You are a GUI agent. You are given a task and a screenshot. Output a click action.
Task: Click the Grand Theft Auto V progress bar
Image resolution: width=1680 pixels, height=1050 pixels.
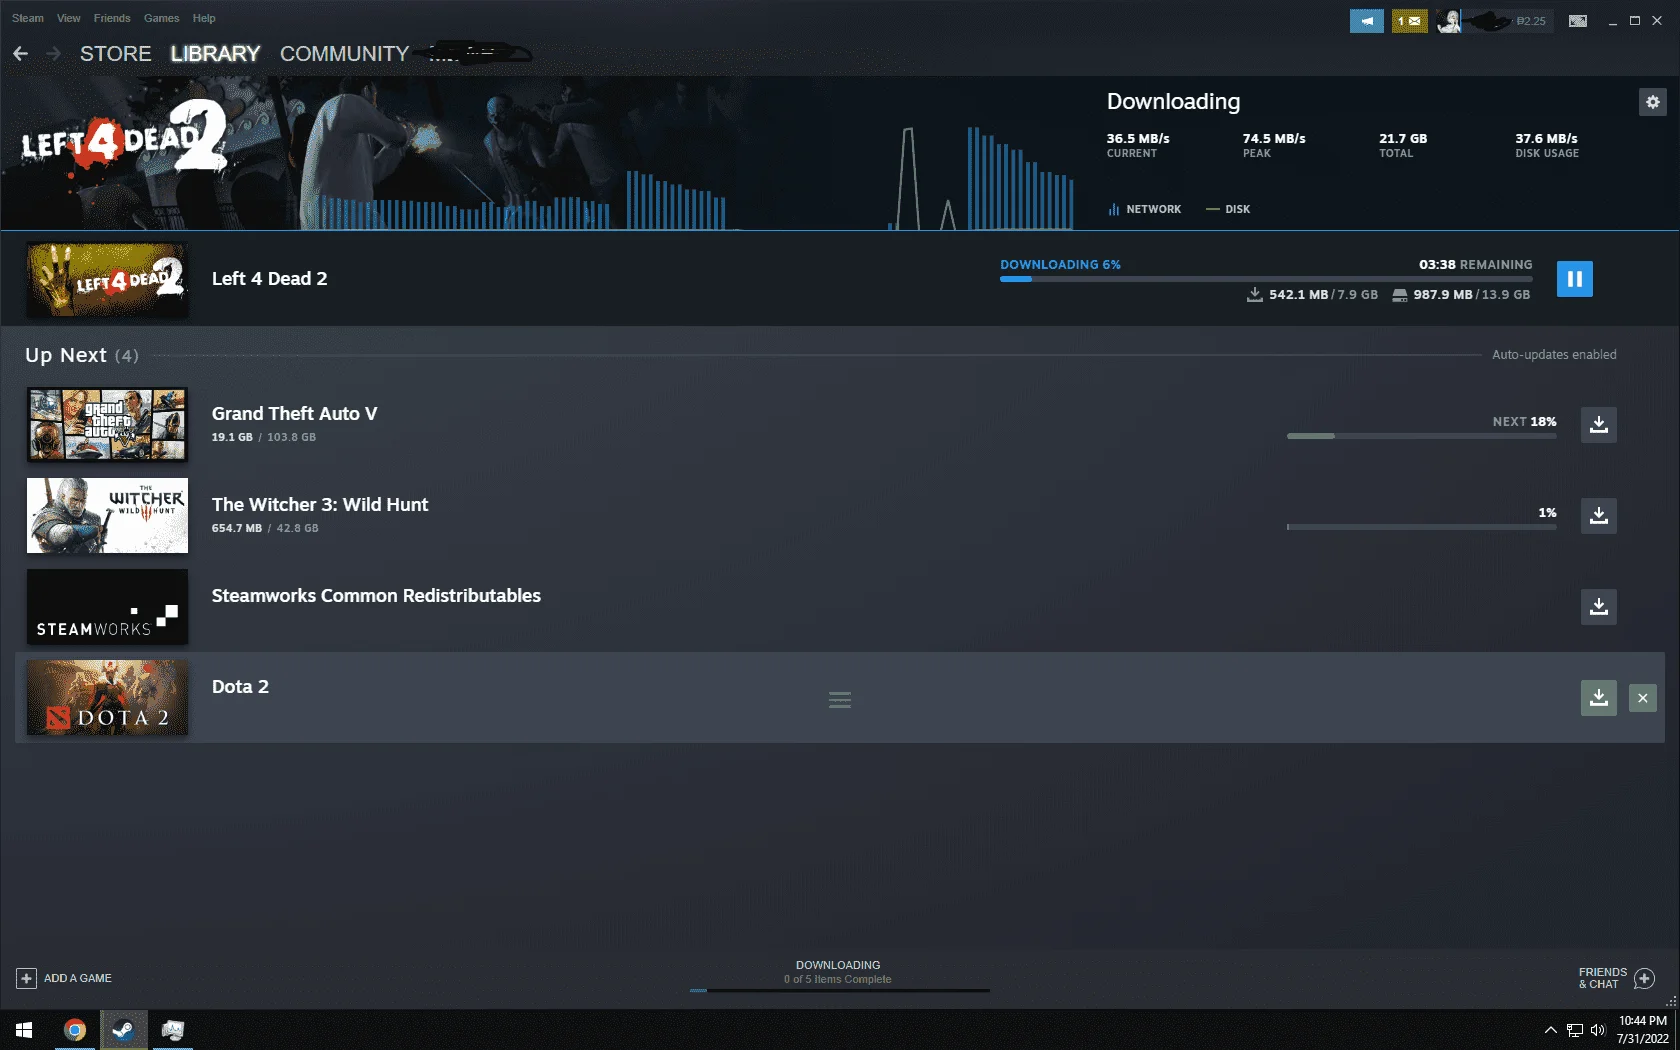1421,436
